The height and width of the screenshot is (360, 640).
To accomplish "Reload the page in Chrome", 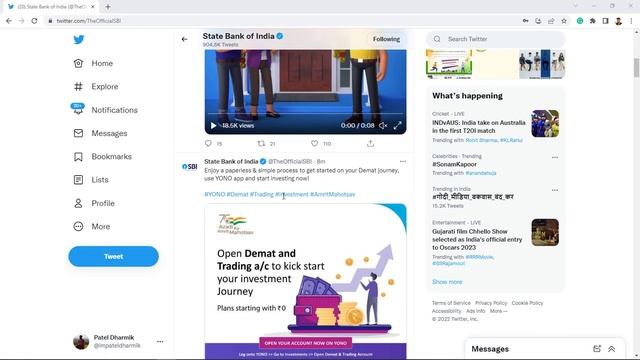I will [34, 21].
